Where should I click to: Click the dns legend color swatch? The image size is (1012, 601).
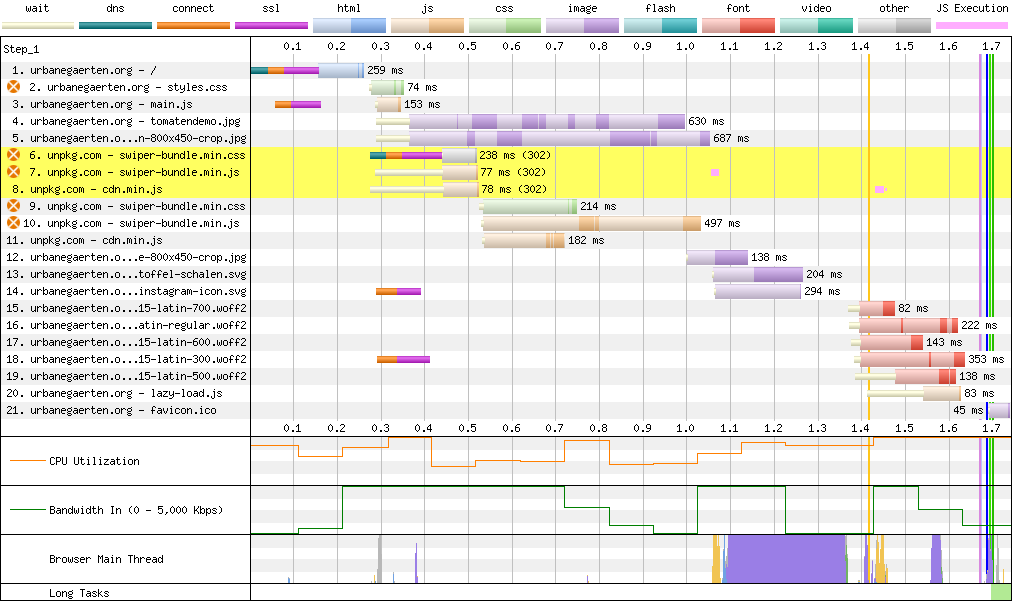(116, 26)
